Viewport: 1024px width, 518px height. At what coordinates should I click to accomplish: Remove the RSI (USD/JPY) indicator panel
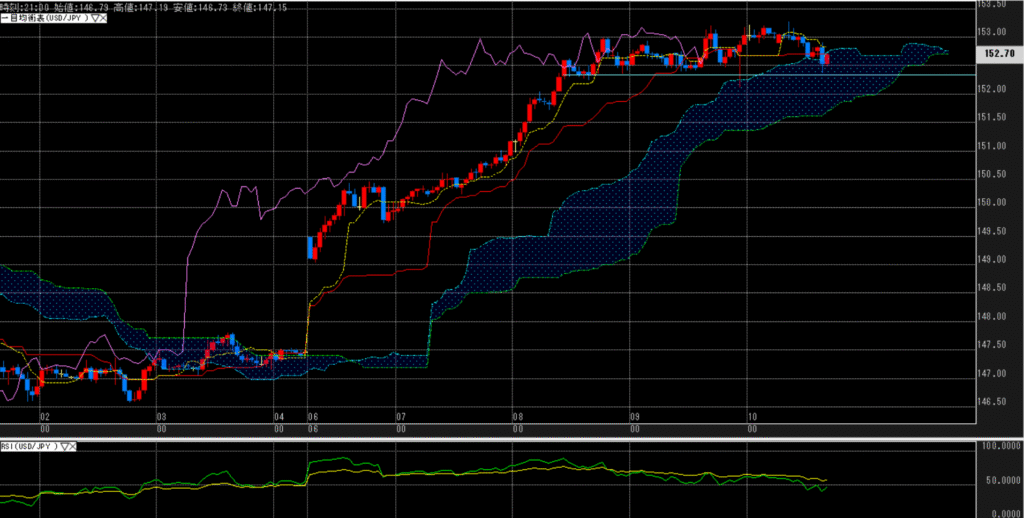(x=71, y=447)
